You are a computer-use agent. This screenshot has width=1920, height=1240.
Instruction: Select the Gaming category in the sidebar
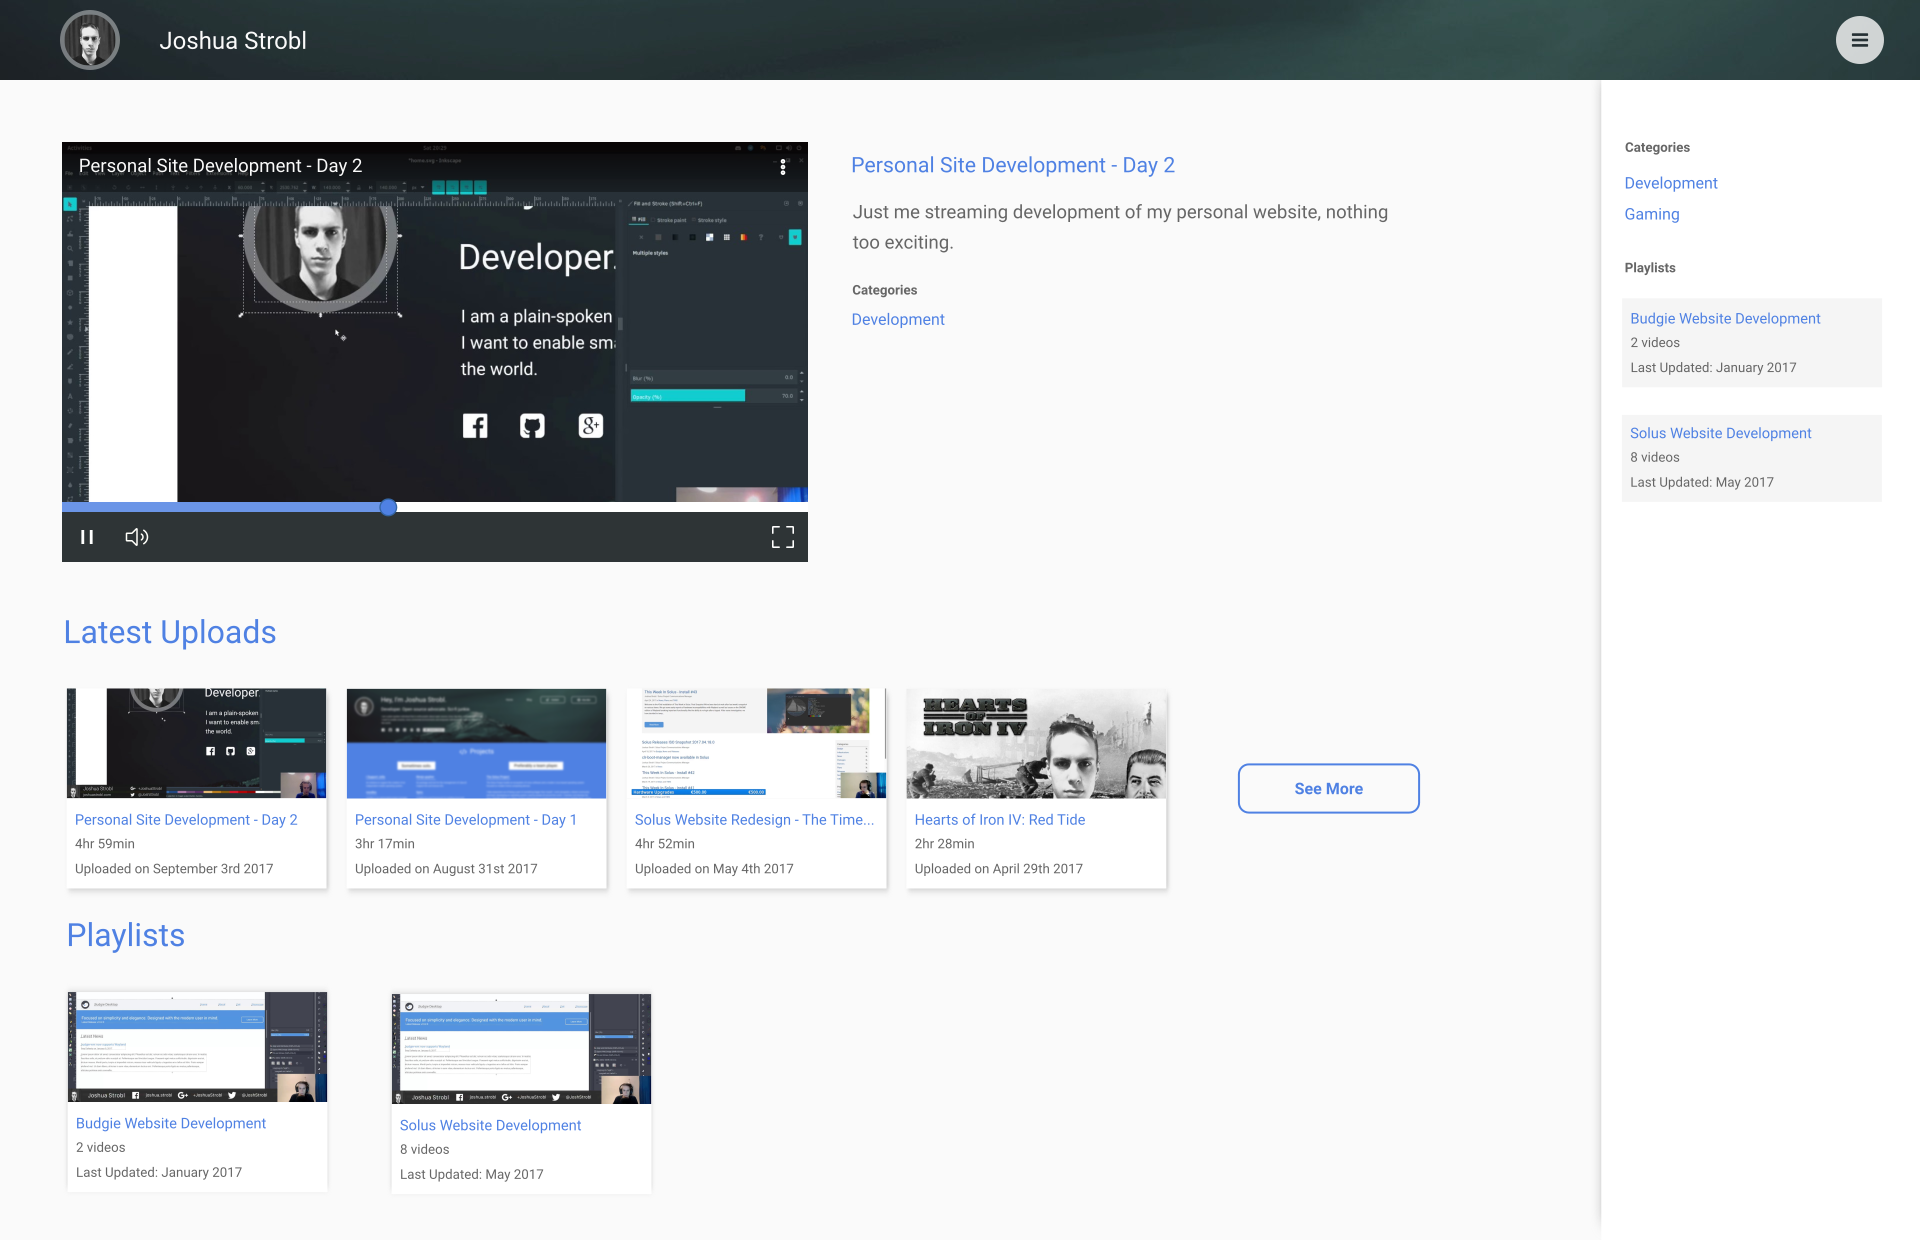(1652, 214)
